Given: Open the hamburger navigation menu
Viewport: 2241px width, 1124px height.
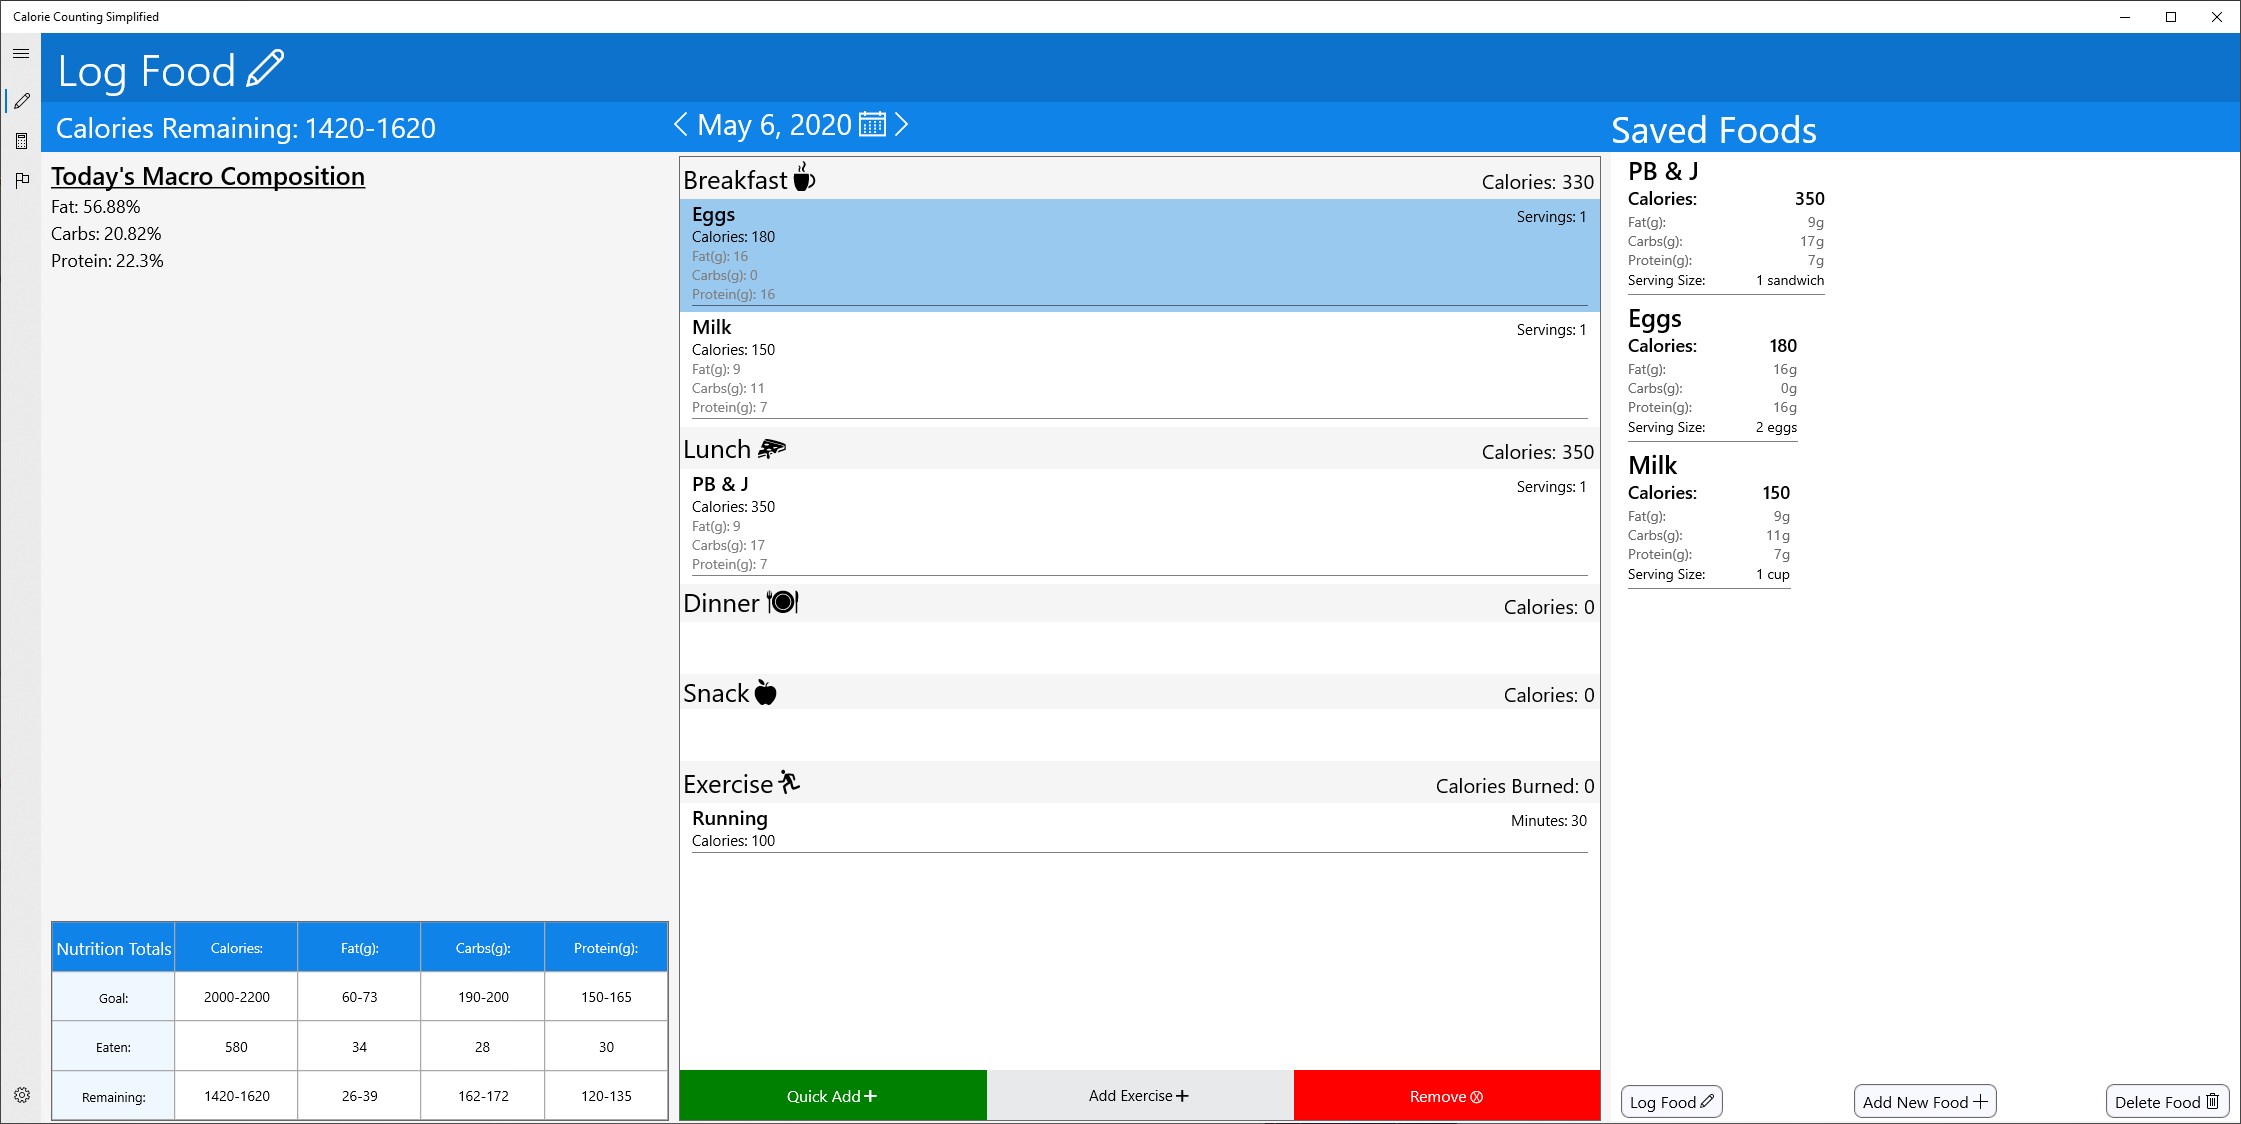Looking at the screenshot, I should click(x=21, y=54).
